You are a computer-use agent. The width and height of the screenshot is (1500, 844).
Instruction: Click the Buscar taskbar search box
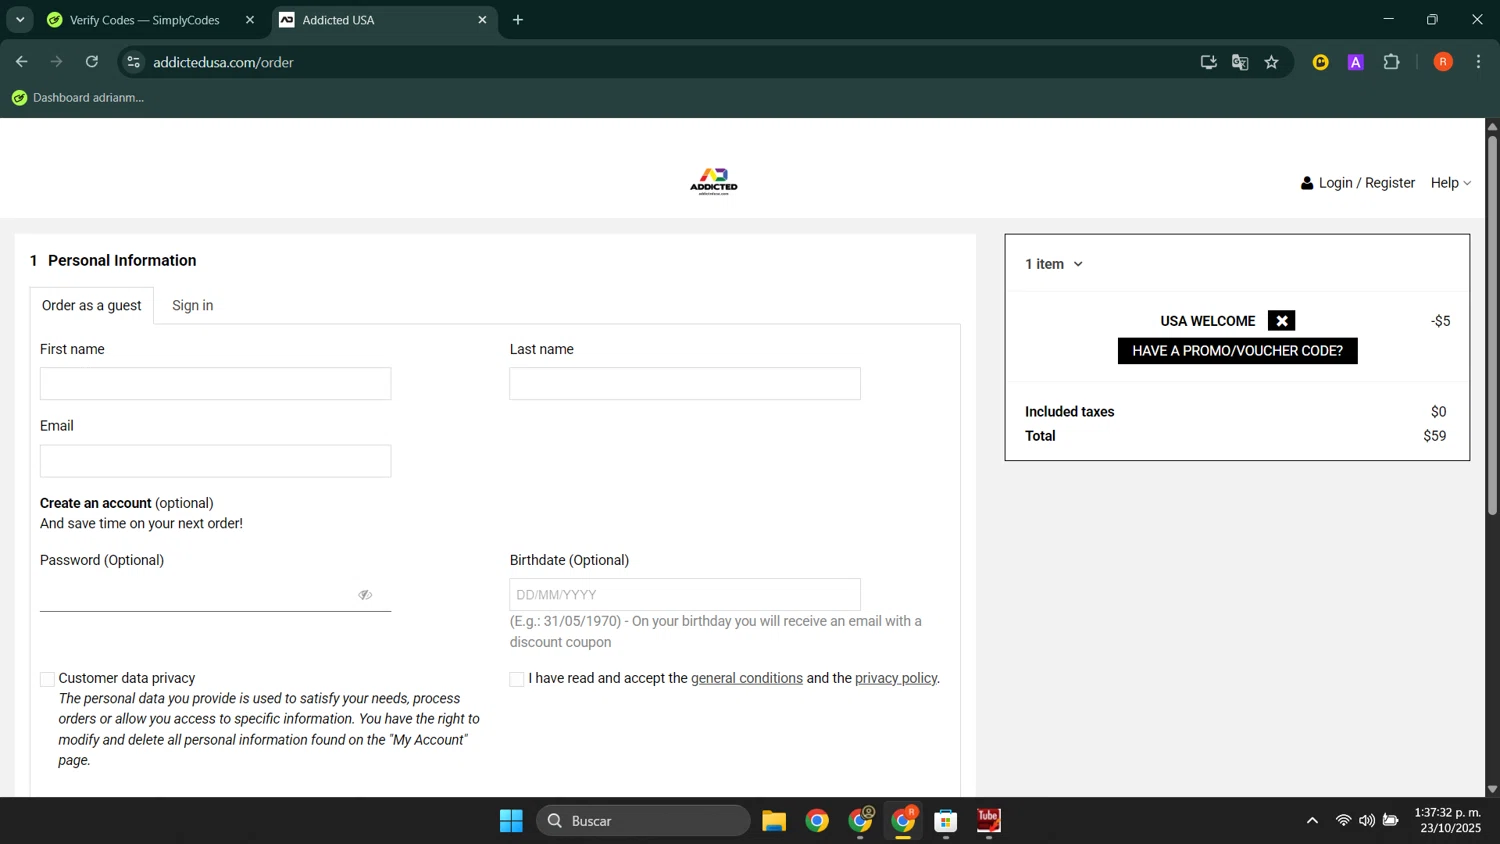tap(643, 821)
